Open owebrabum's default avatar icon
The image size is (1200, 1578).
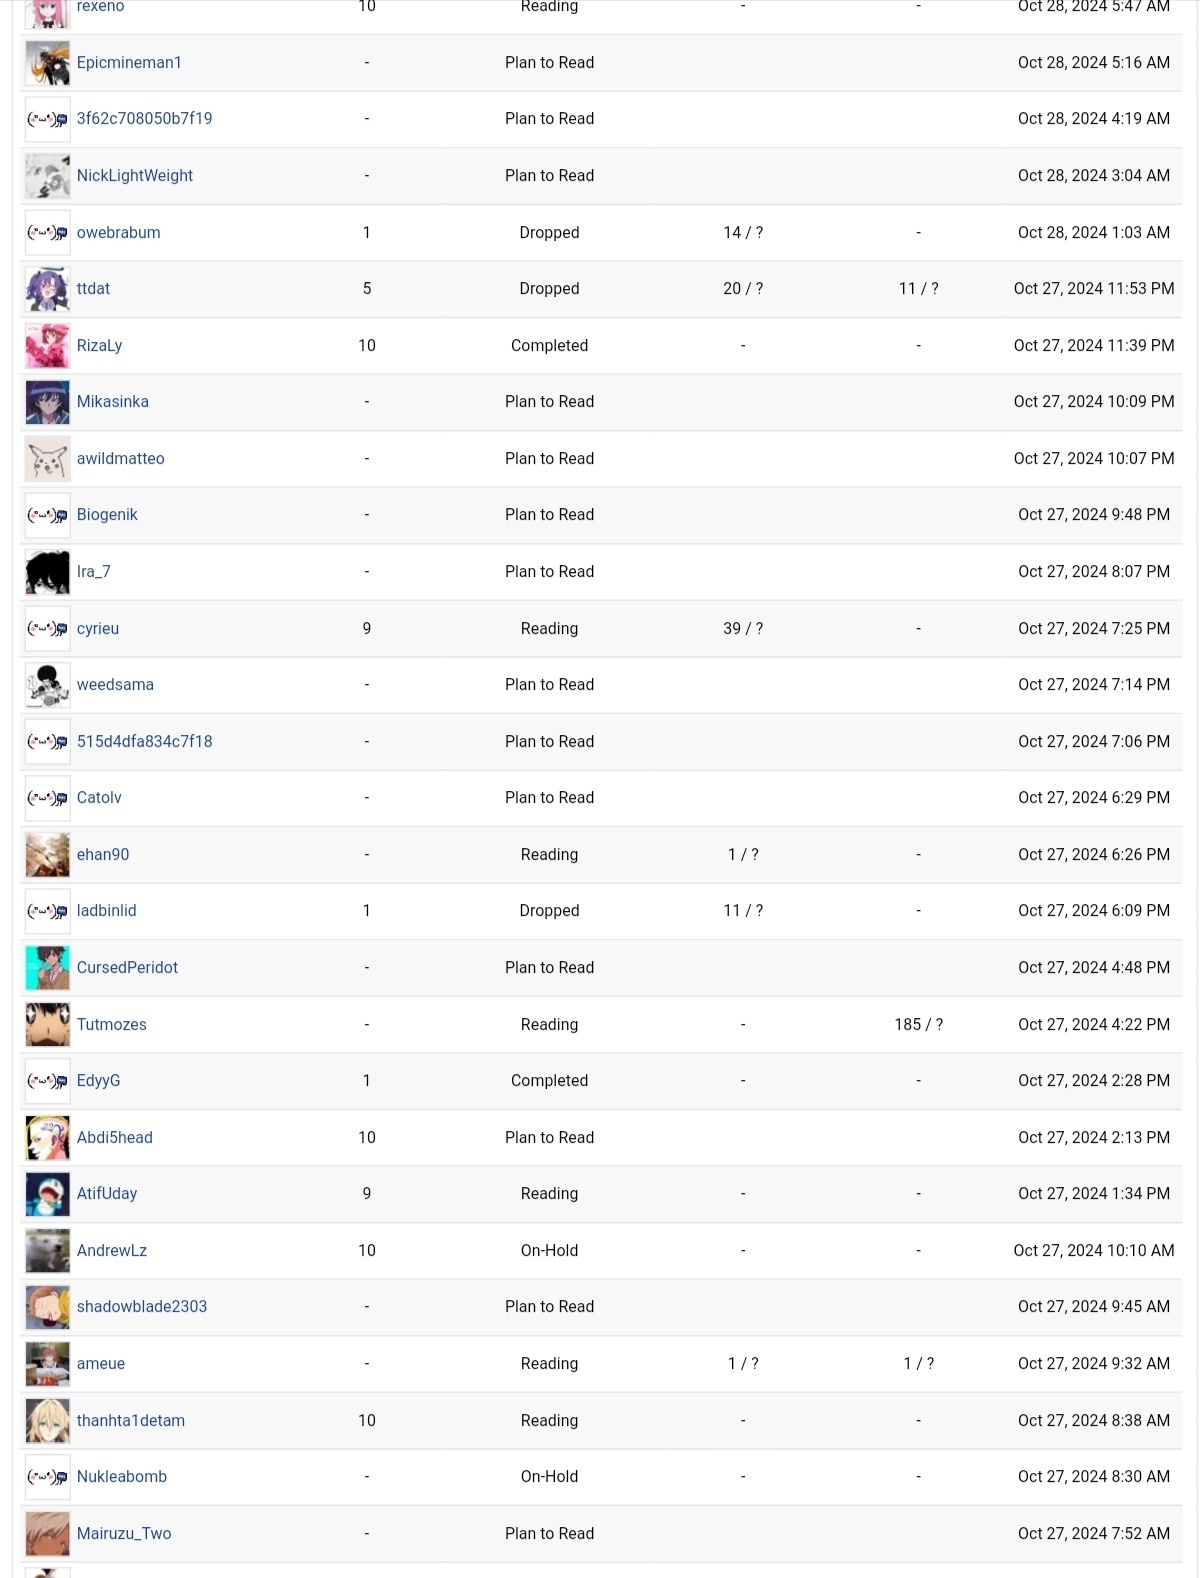coord(47,233)
